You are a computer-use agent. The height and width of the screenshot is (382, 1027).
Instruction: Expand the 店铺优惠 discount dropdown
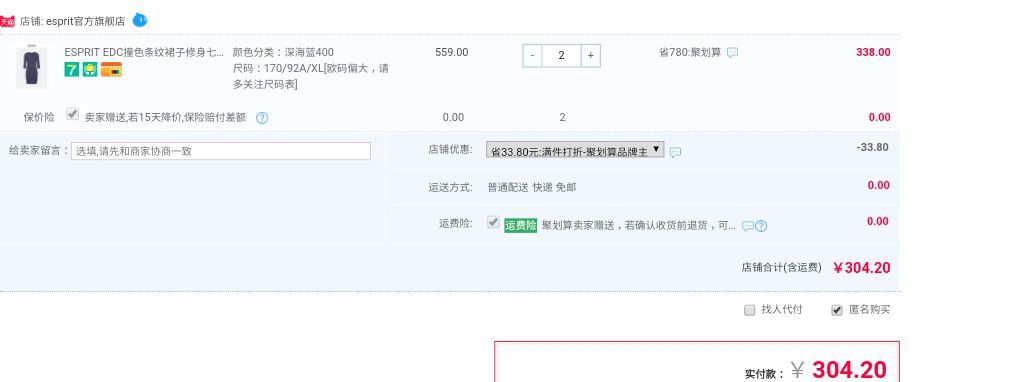[x=575, y=150]
